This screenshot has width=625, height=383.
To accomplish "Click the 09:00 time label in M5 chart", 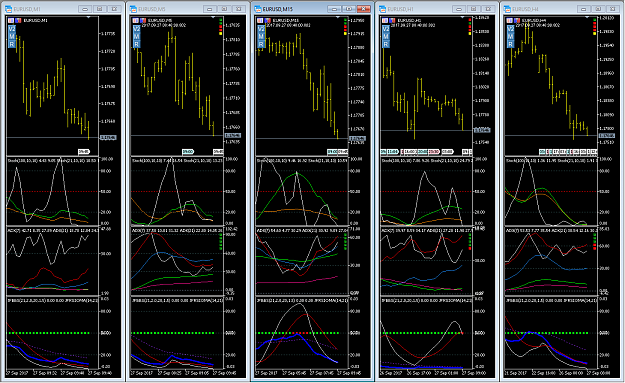I will point(188,151).
